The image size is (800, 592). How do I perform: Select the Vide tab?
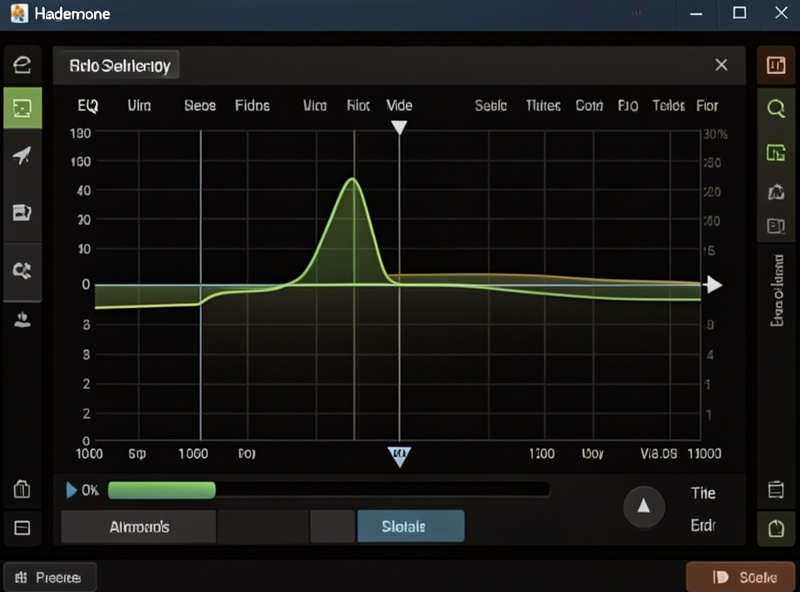[x=399, y=106]
